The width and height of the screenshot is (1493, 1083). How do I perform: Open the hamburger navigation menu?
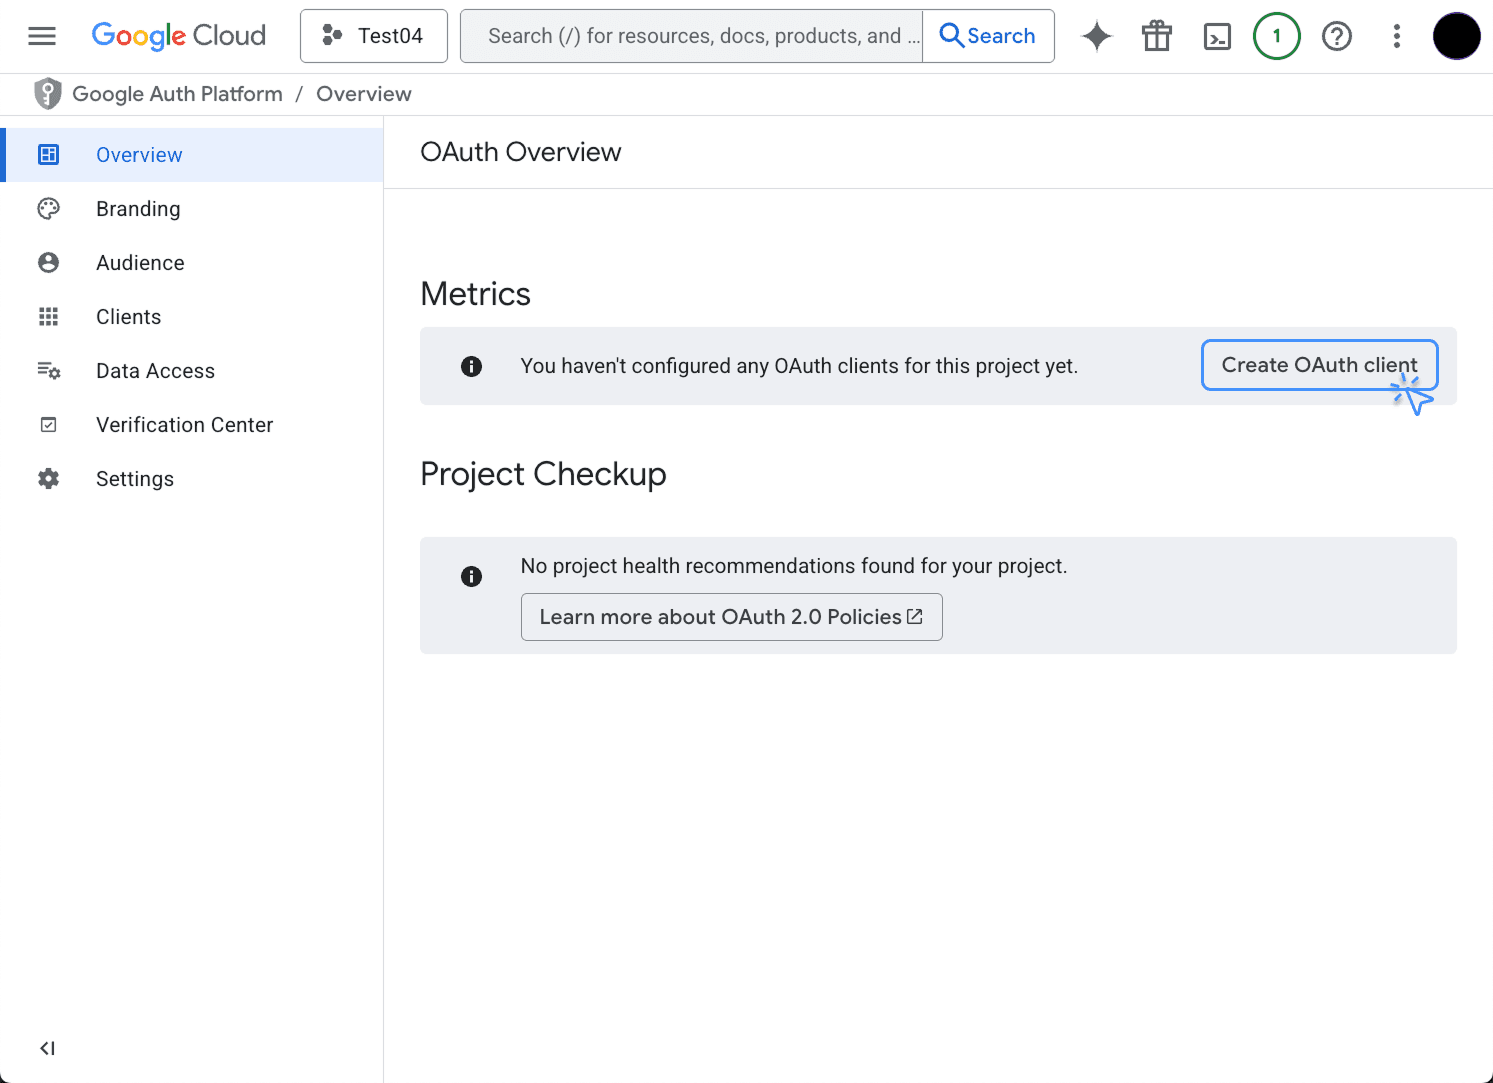tap(42, 36)
